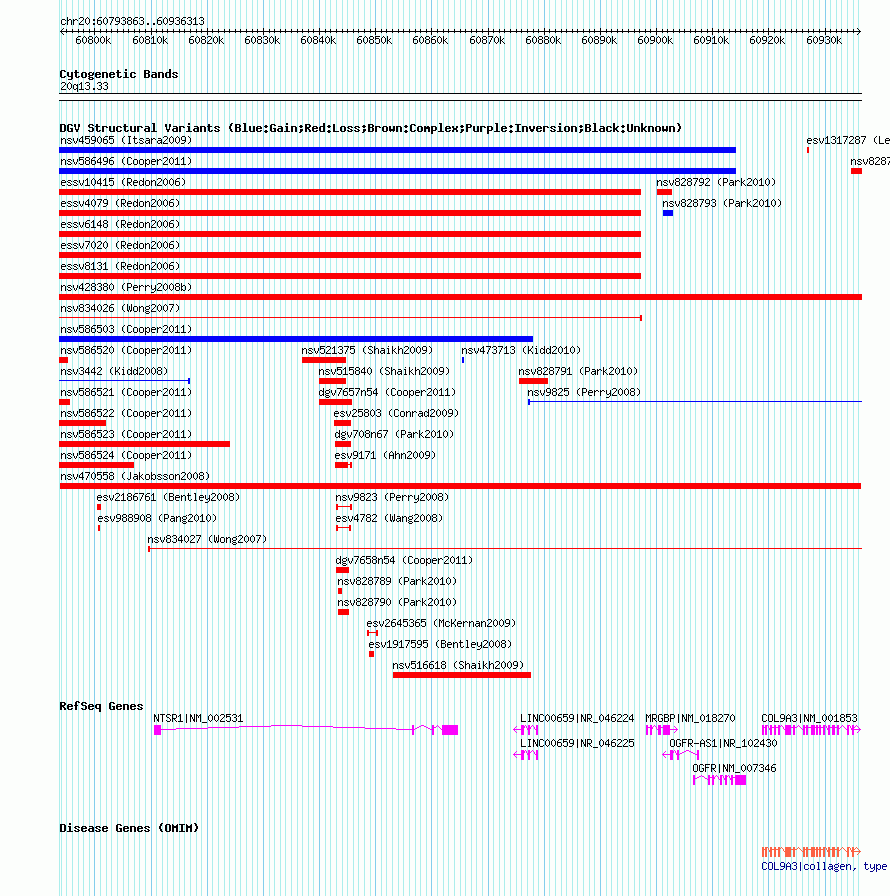Viewport: 890px width, 896px height.
Task: Open the essv8131 (Redon2006) variant label
Action: [x=120, y=266]
